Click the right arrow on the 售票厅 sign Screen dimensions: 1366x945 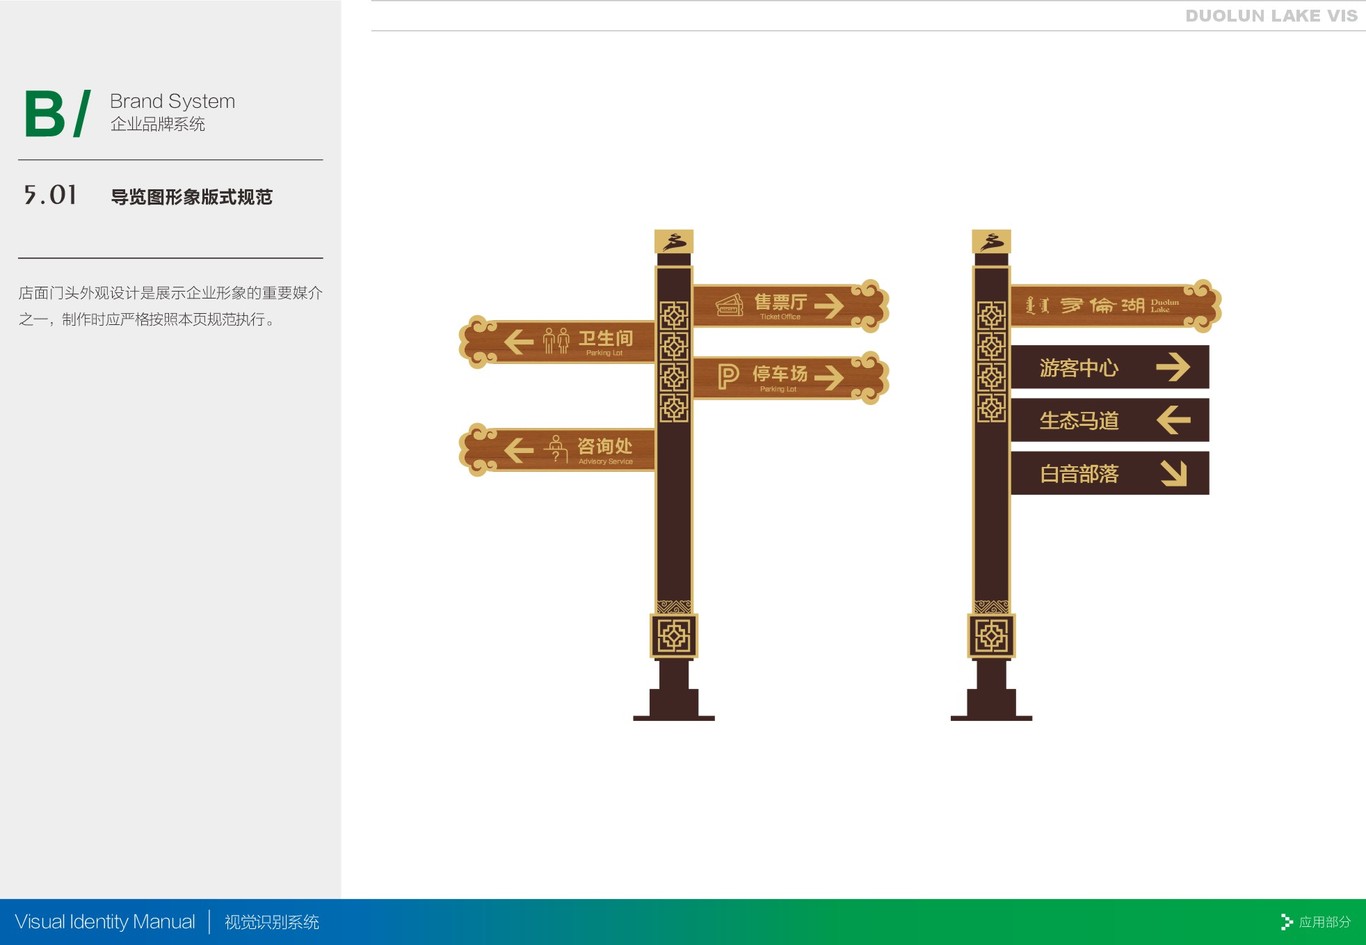pyautogui.click(x=829, y=305)
